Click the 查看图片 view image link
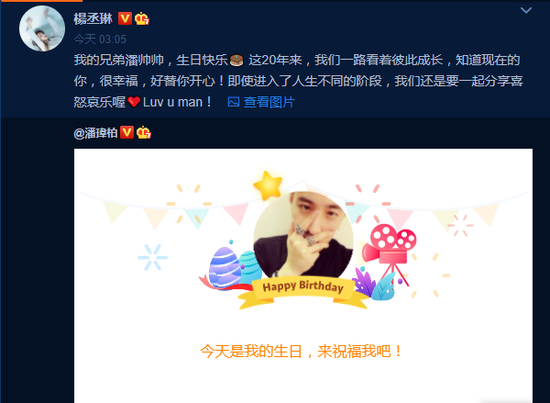The image size is (550, 403). [269, 102]
